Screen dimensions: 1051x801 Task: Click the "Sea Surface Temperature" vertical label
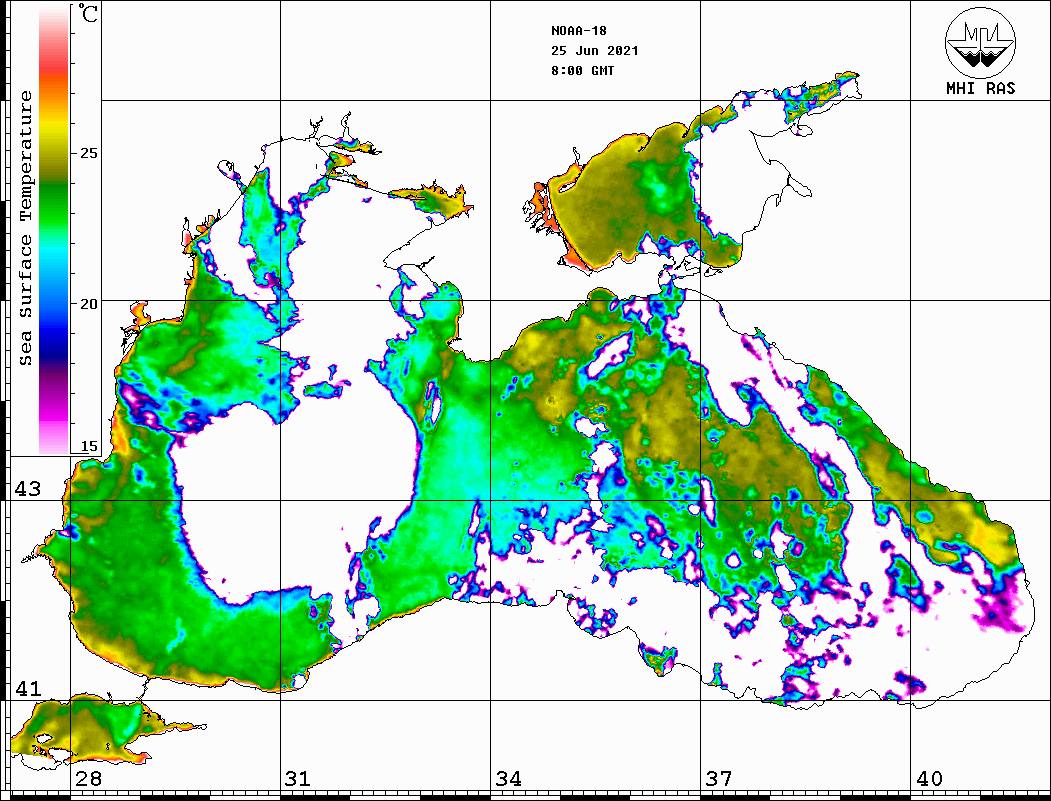[25, 228]
